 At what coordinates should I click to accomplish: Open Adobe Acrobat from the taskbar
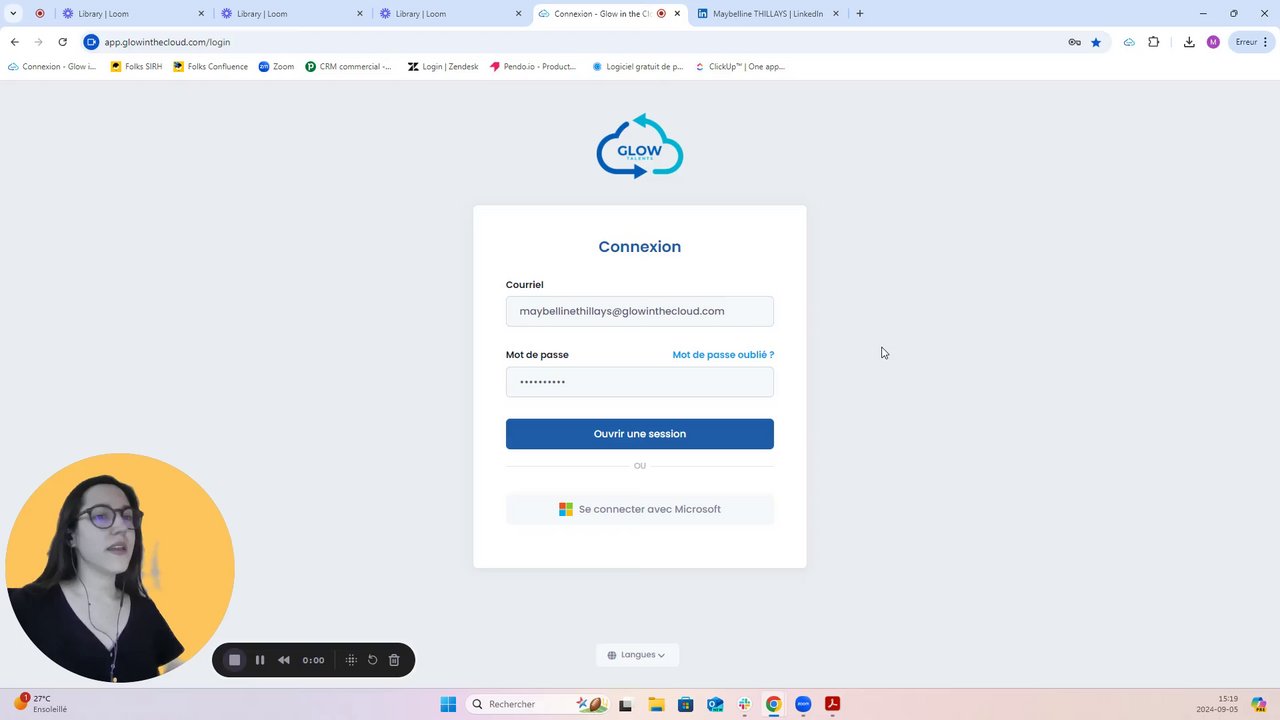(832, 704)
